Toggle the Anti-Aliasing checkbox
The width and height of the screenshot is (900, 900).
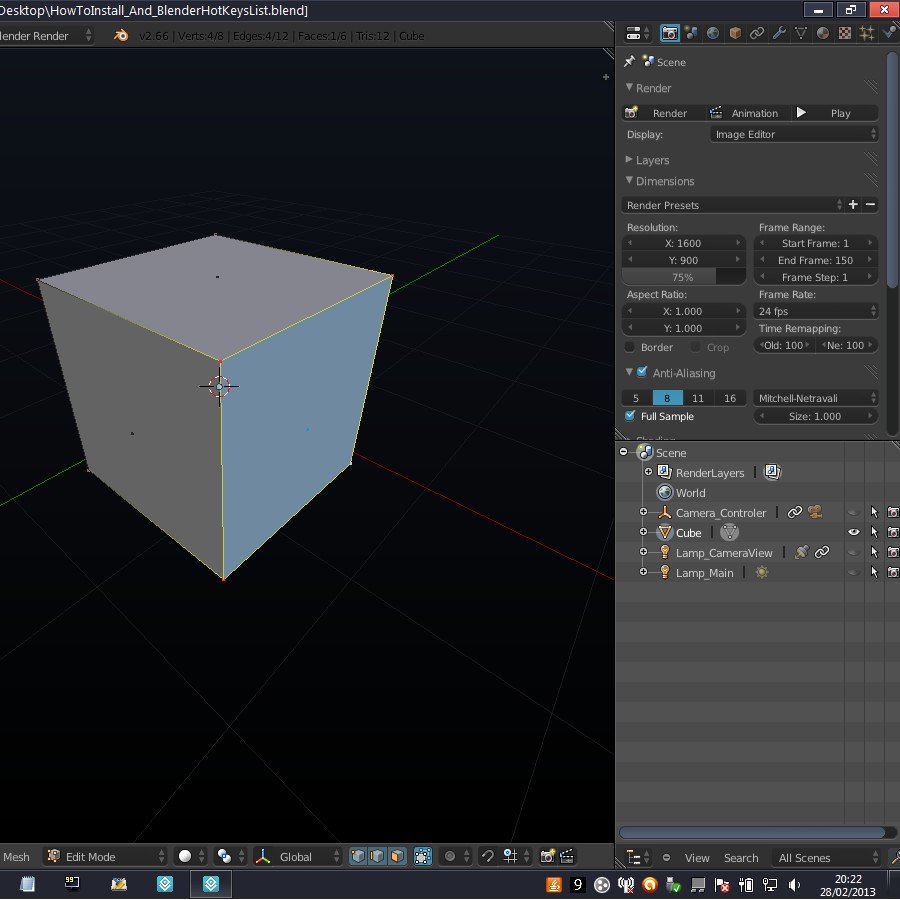641,372
